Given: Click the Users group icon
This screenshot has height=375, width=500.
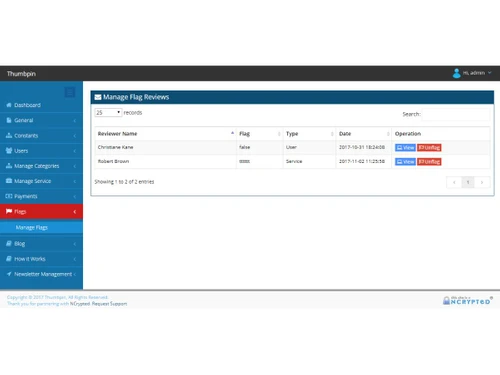Looking at the screenshot, I should click(9, 151).
